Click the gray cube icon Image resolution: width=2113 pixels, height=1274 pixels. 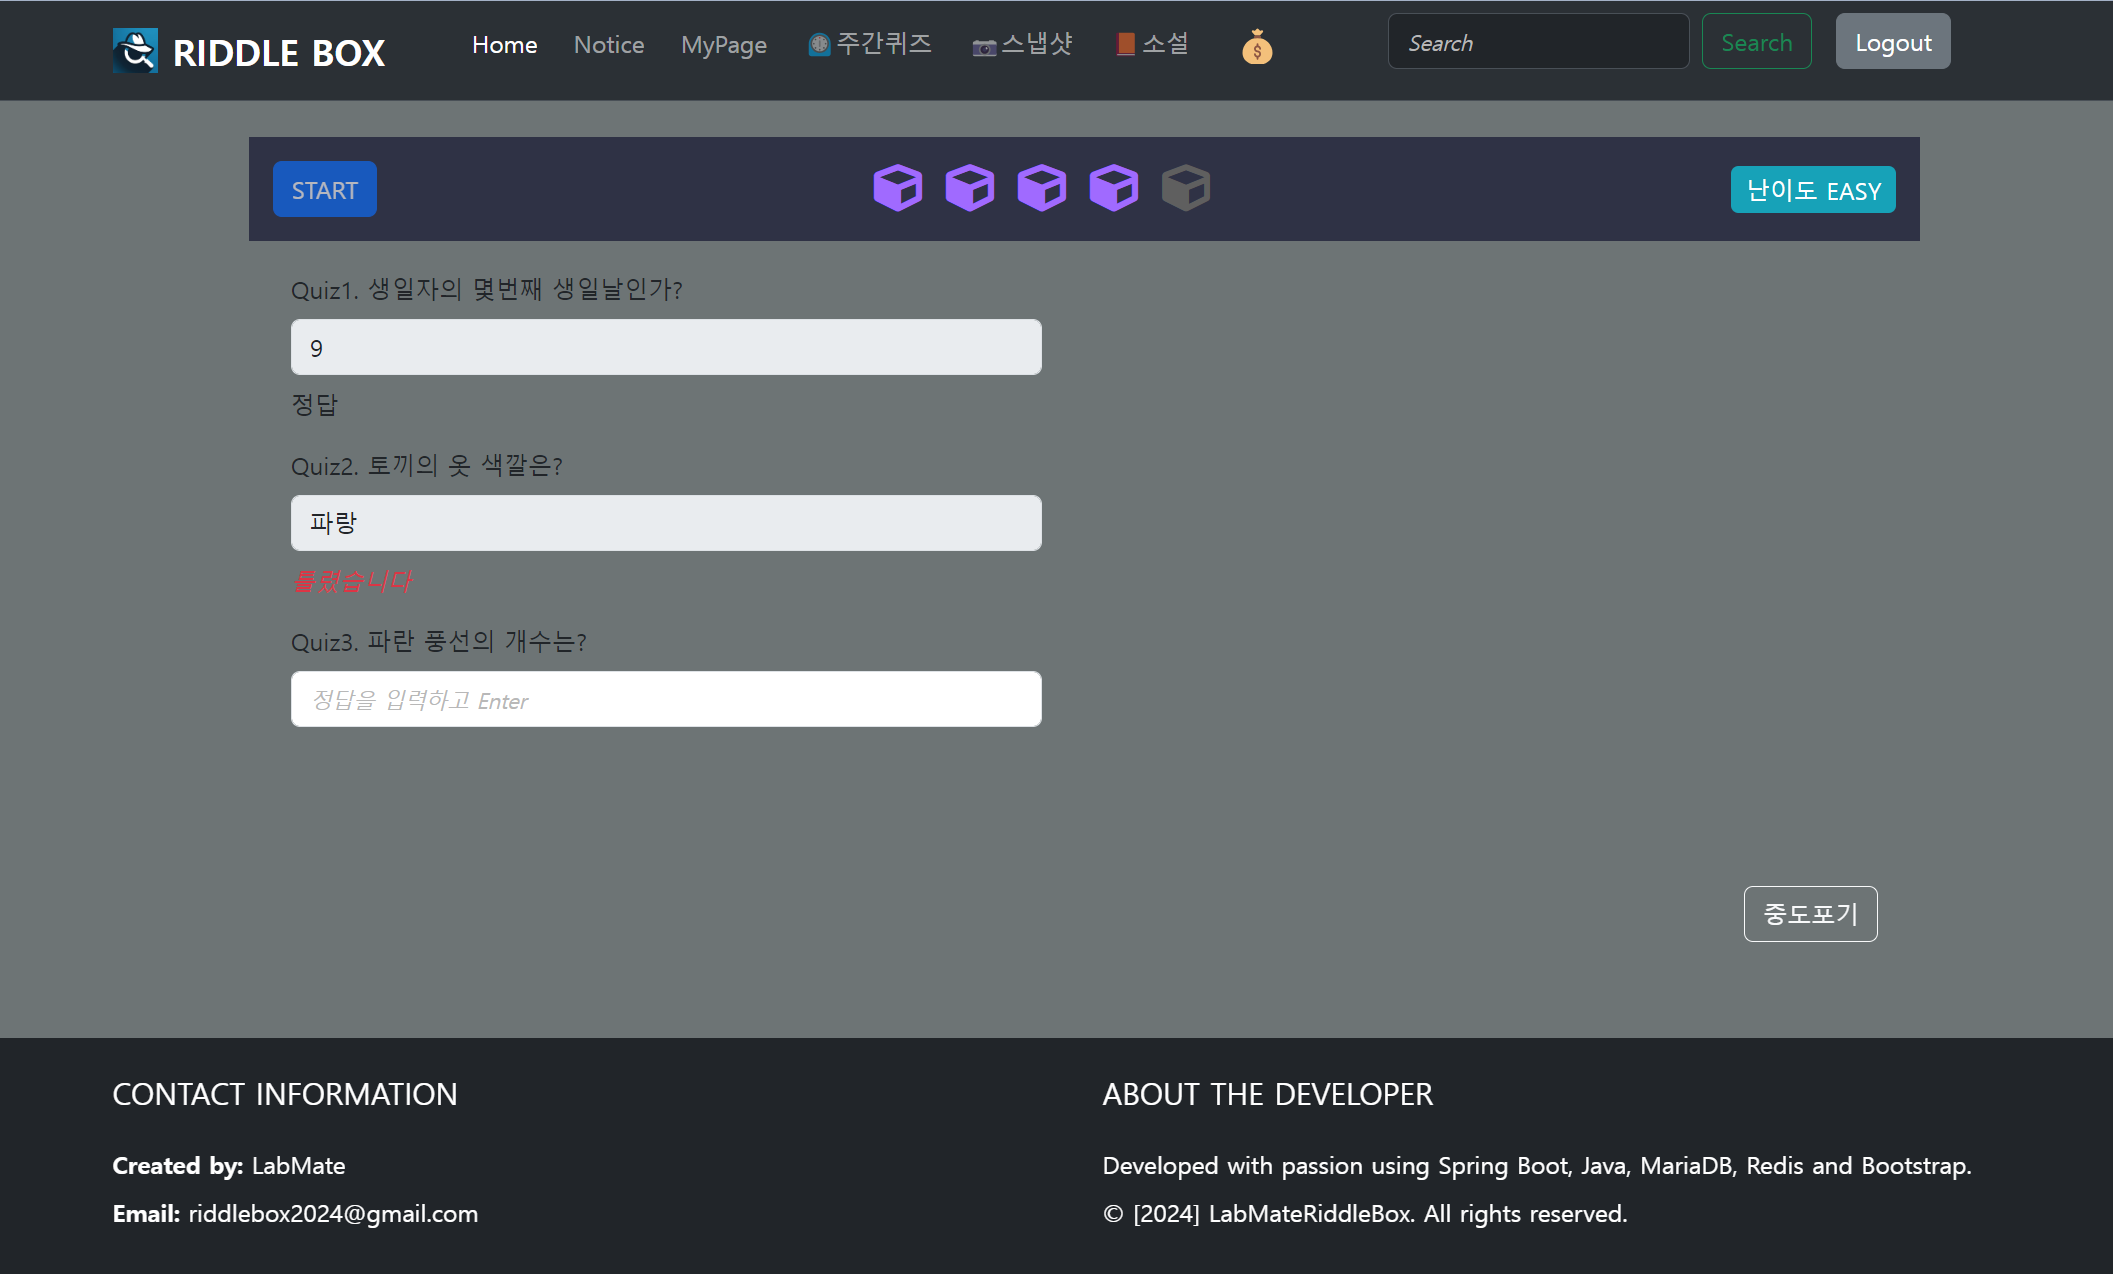coord(1185,187)
